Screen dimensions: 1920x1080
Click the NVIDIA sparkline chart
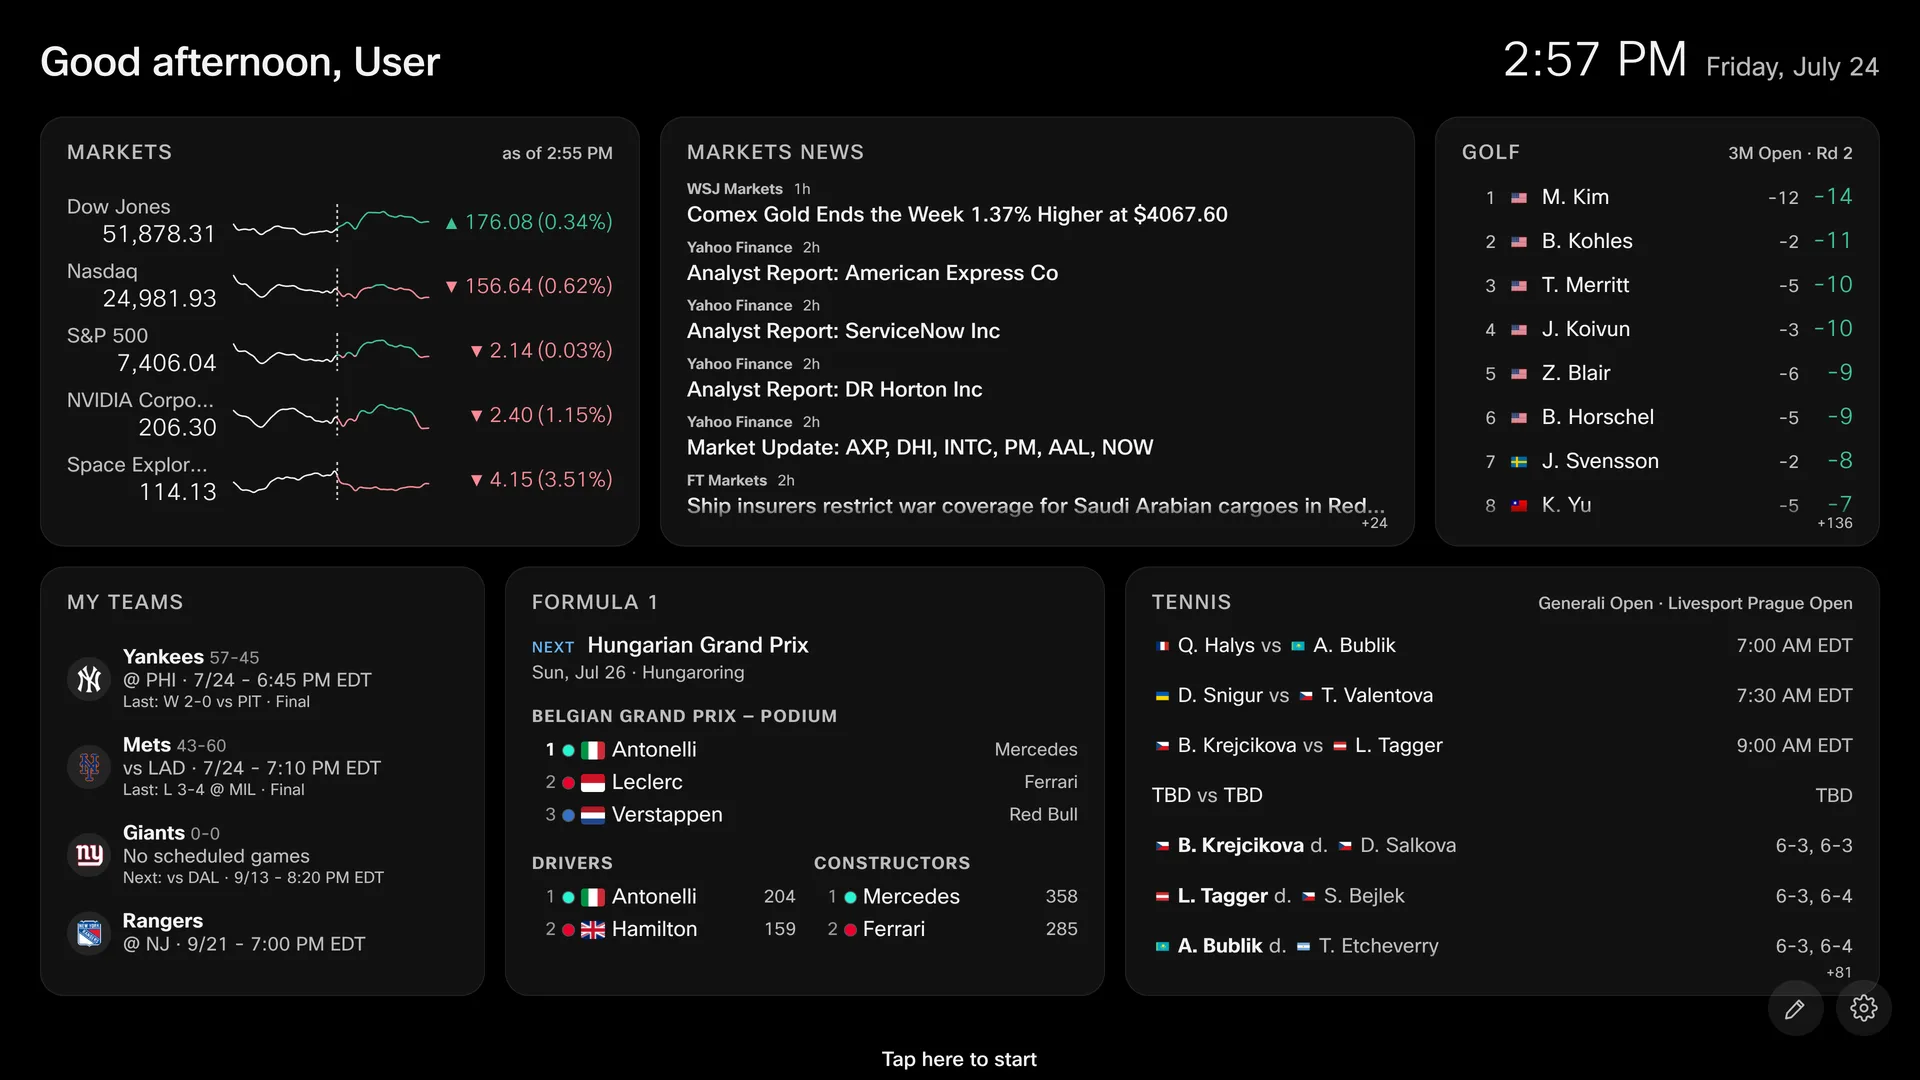(332, 415)
